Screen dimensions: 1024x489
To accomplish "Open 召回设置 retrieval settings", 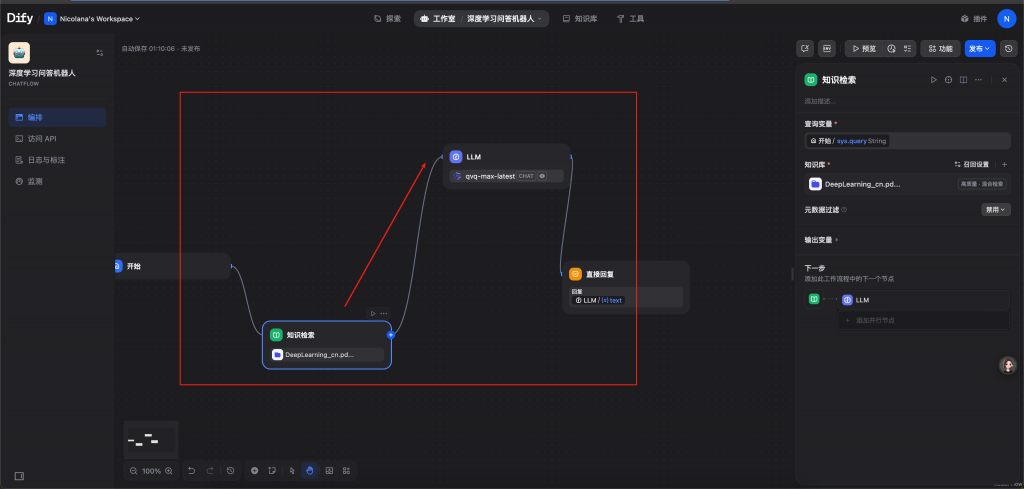I will pos(971,164).
